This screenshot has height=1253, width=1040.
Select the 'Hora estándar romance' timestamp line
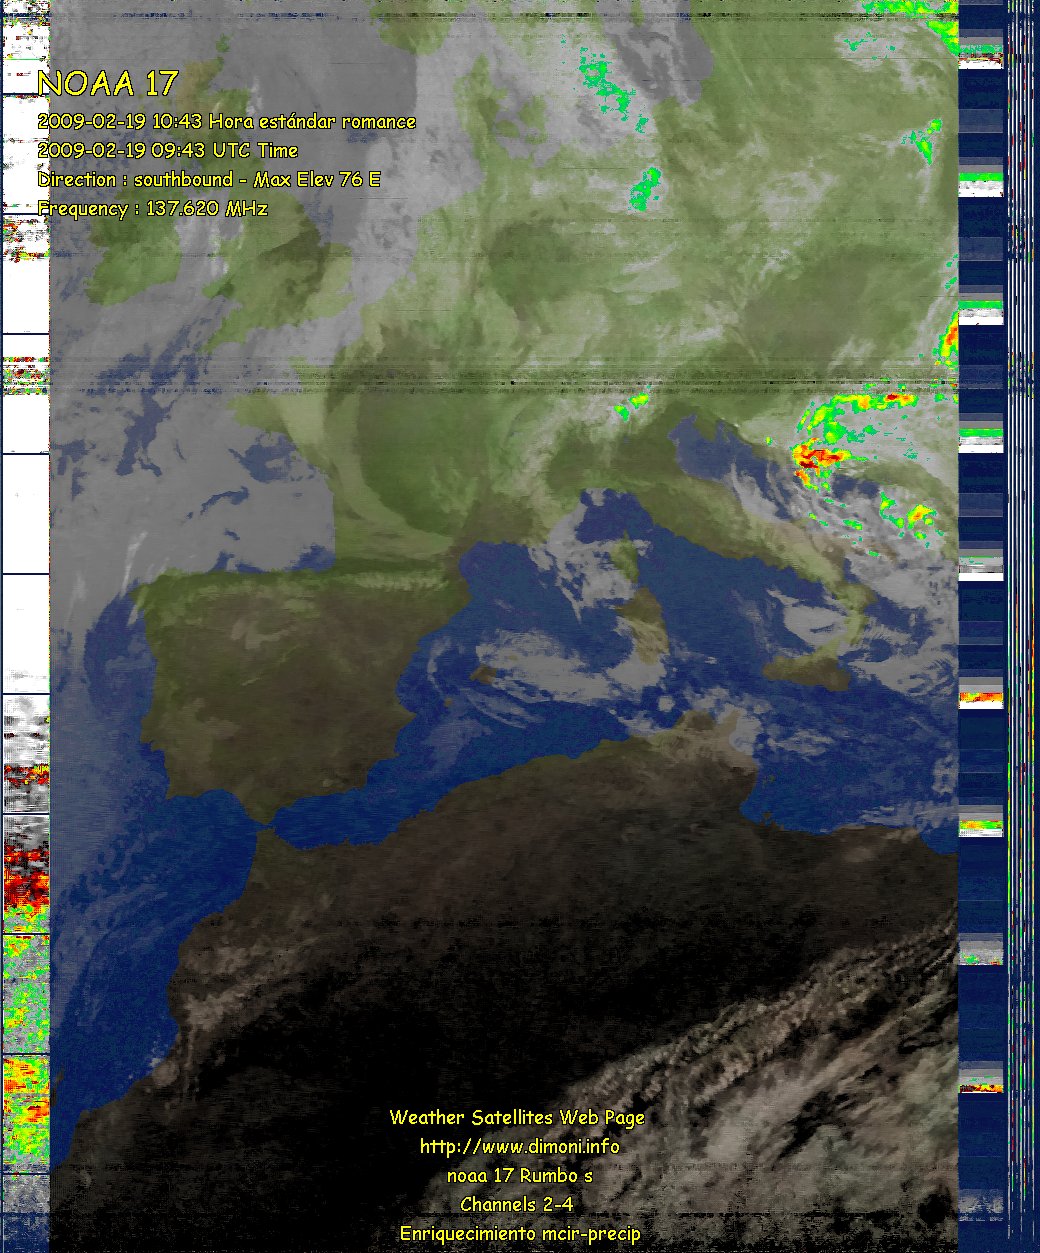click(227, 122)
